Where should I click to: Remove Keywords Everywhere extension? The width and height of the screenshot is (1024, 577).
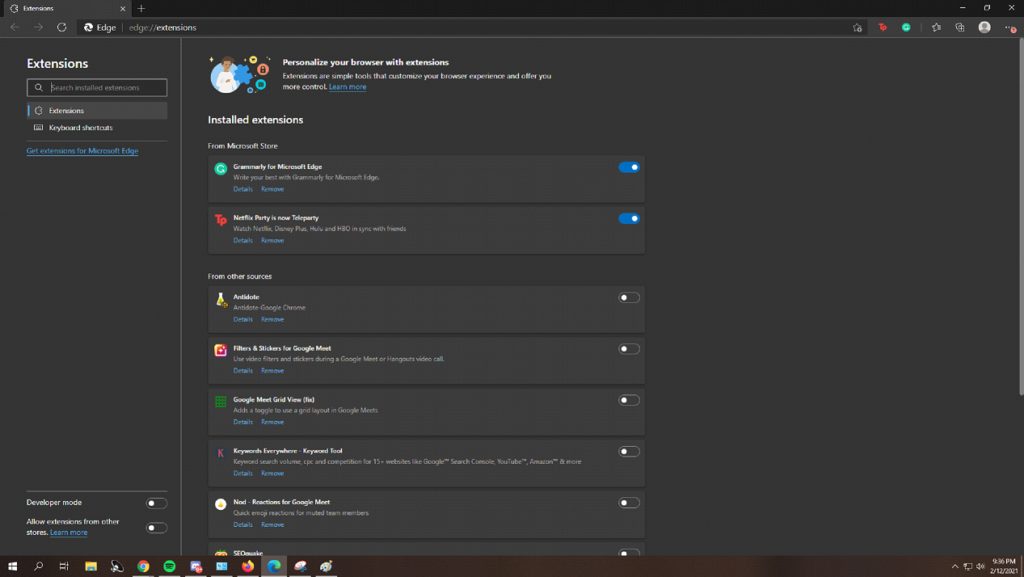[x=272, y=474]
